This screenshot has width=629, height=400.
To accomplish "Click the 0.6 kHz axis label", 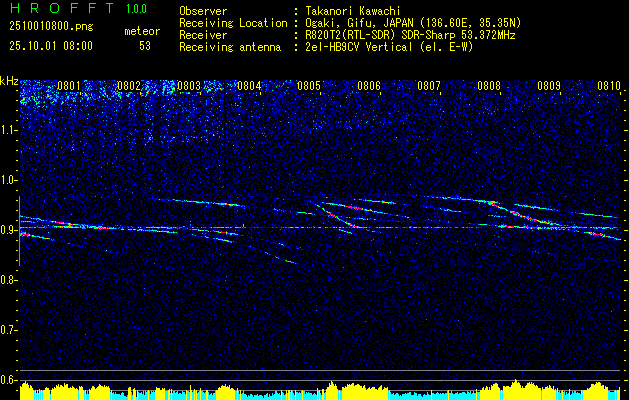I will (9, 380).
